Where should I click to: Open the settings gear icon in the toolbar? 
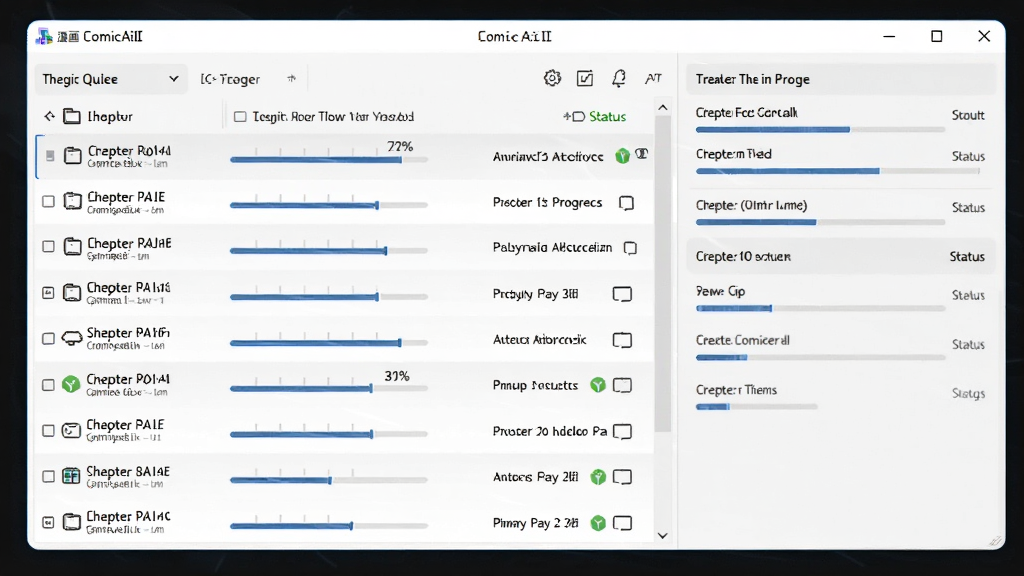pos(552,78)
